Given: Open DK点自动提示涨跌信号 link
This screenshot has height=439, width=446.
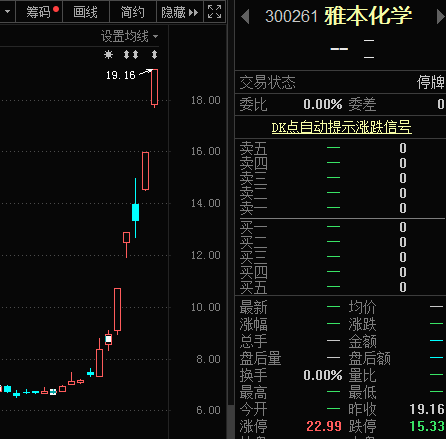Looking at the screenshot, I should (x=341, y=127).
